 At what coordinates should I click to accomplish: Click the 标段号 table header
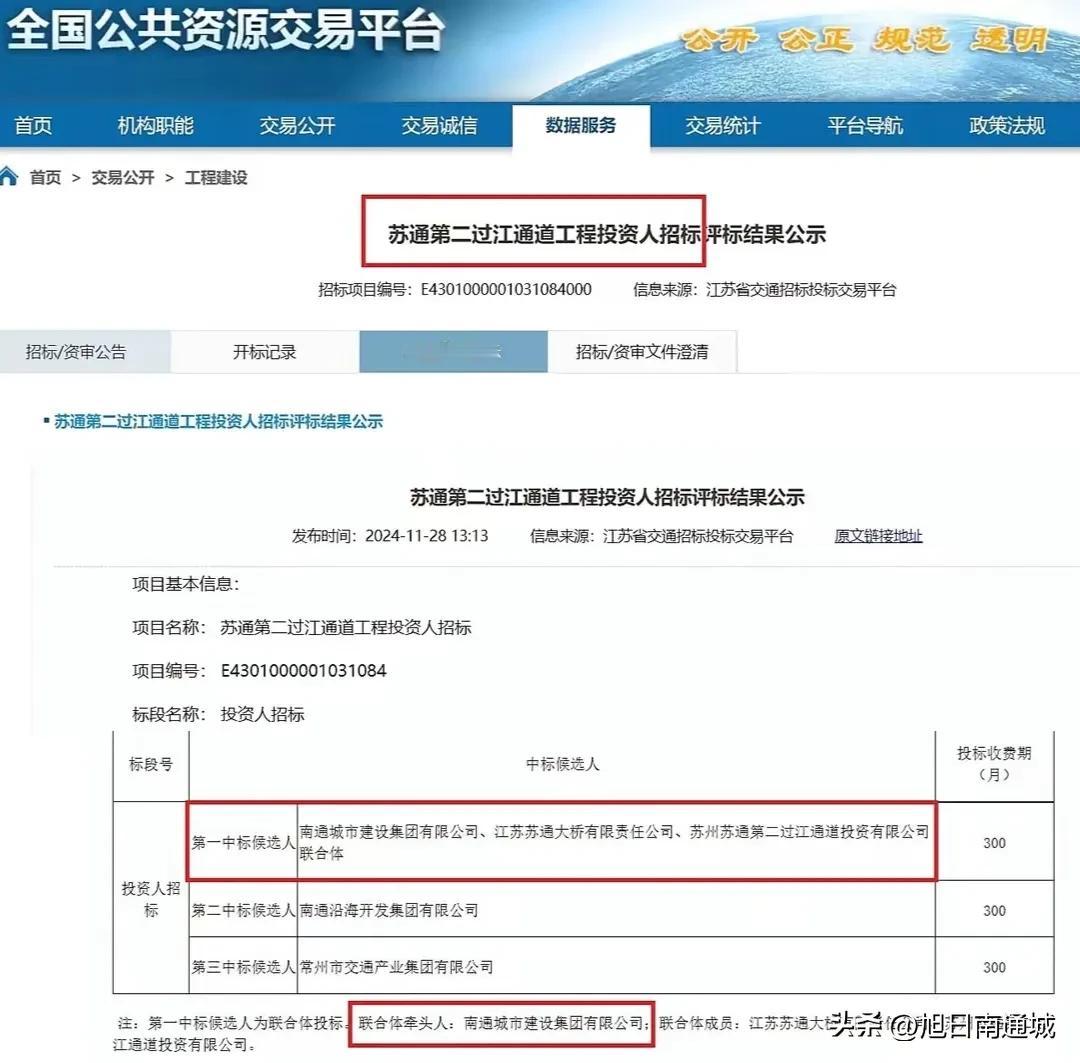pos(151,764)
